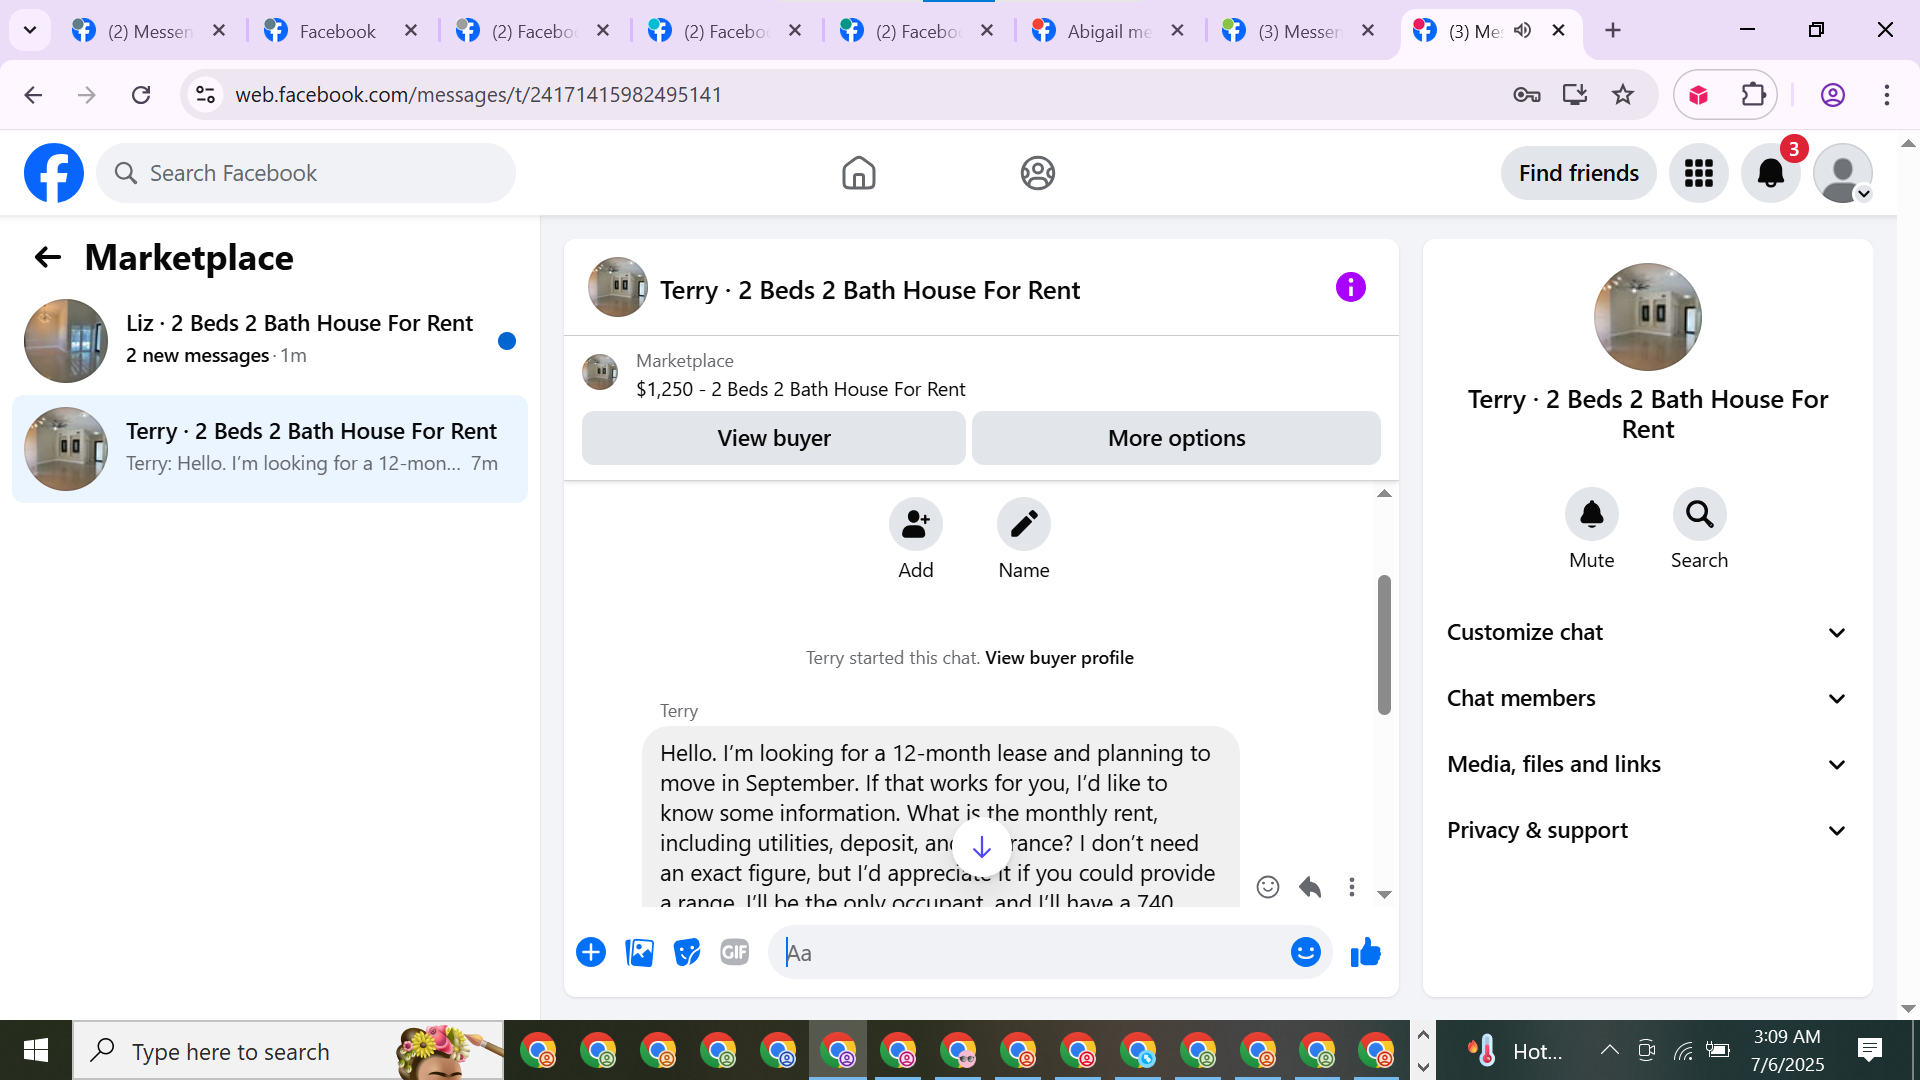
Task: Click the attach photo icon
Action: [x=639, y=953]
